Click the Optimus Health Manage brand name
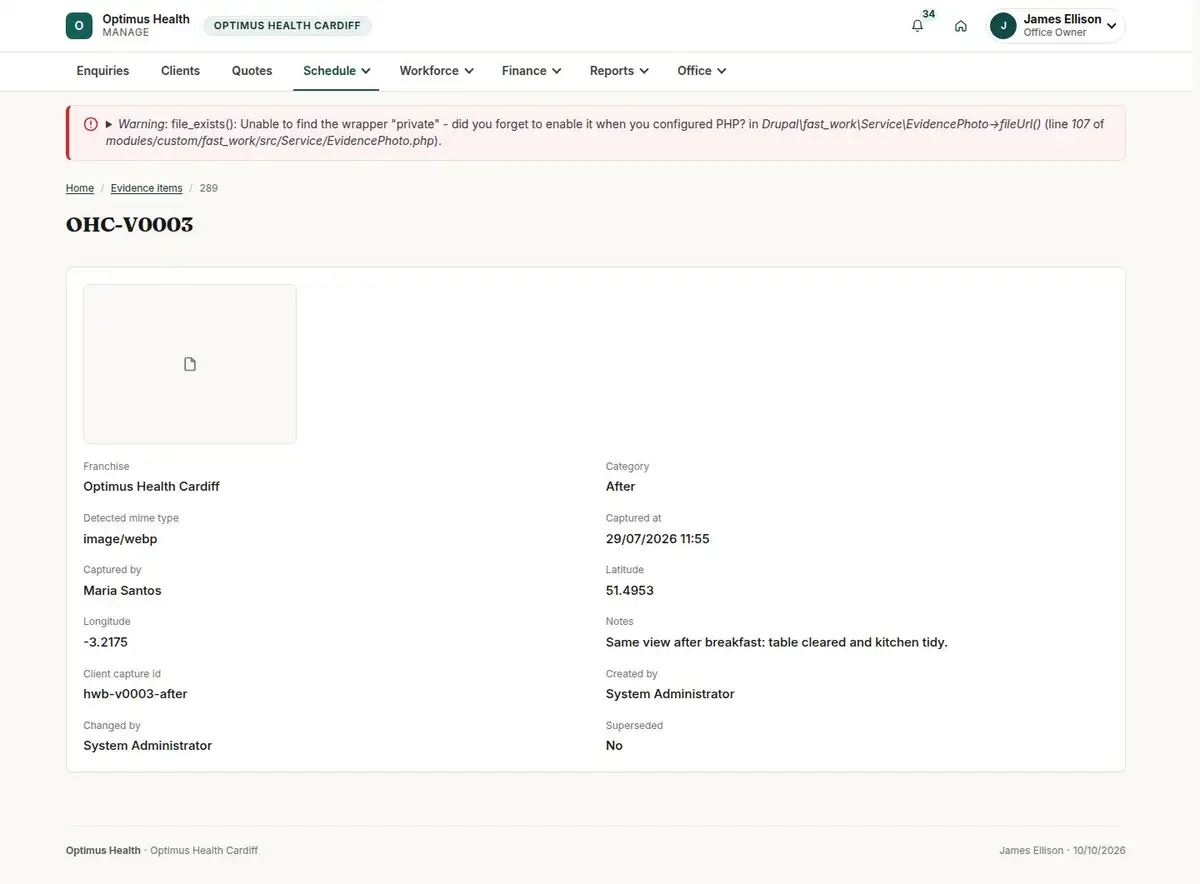1200x884 pixels. [x=146, y=26]
